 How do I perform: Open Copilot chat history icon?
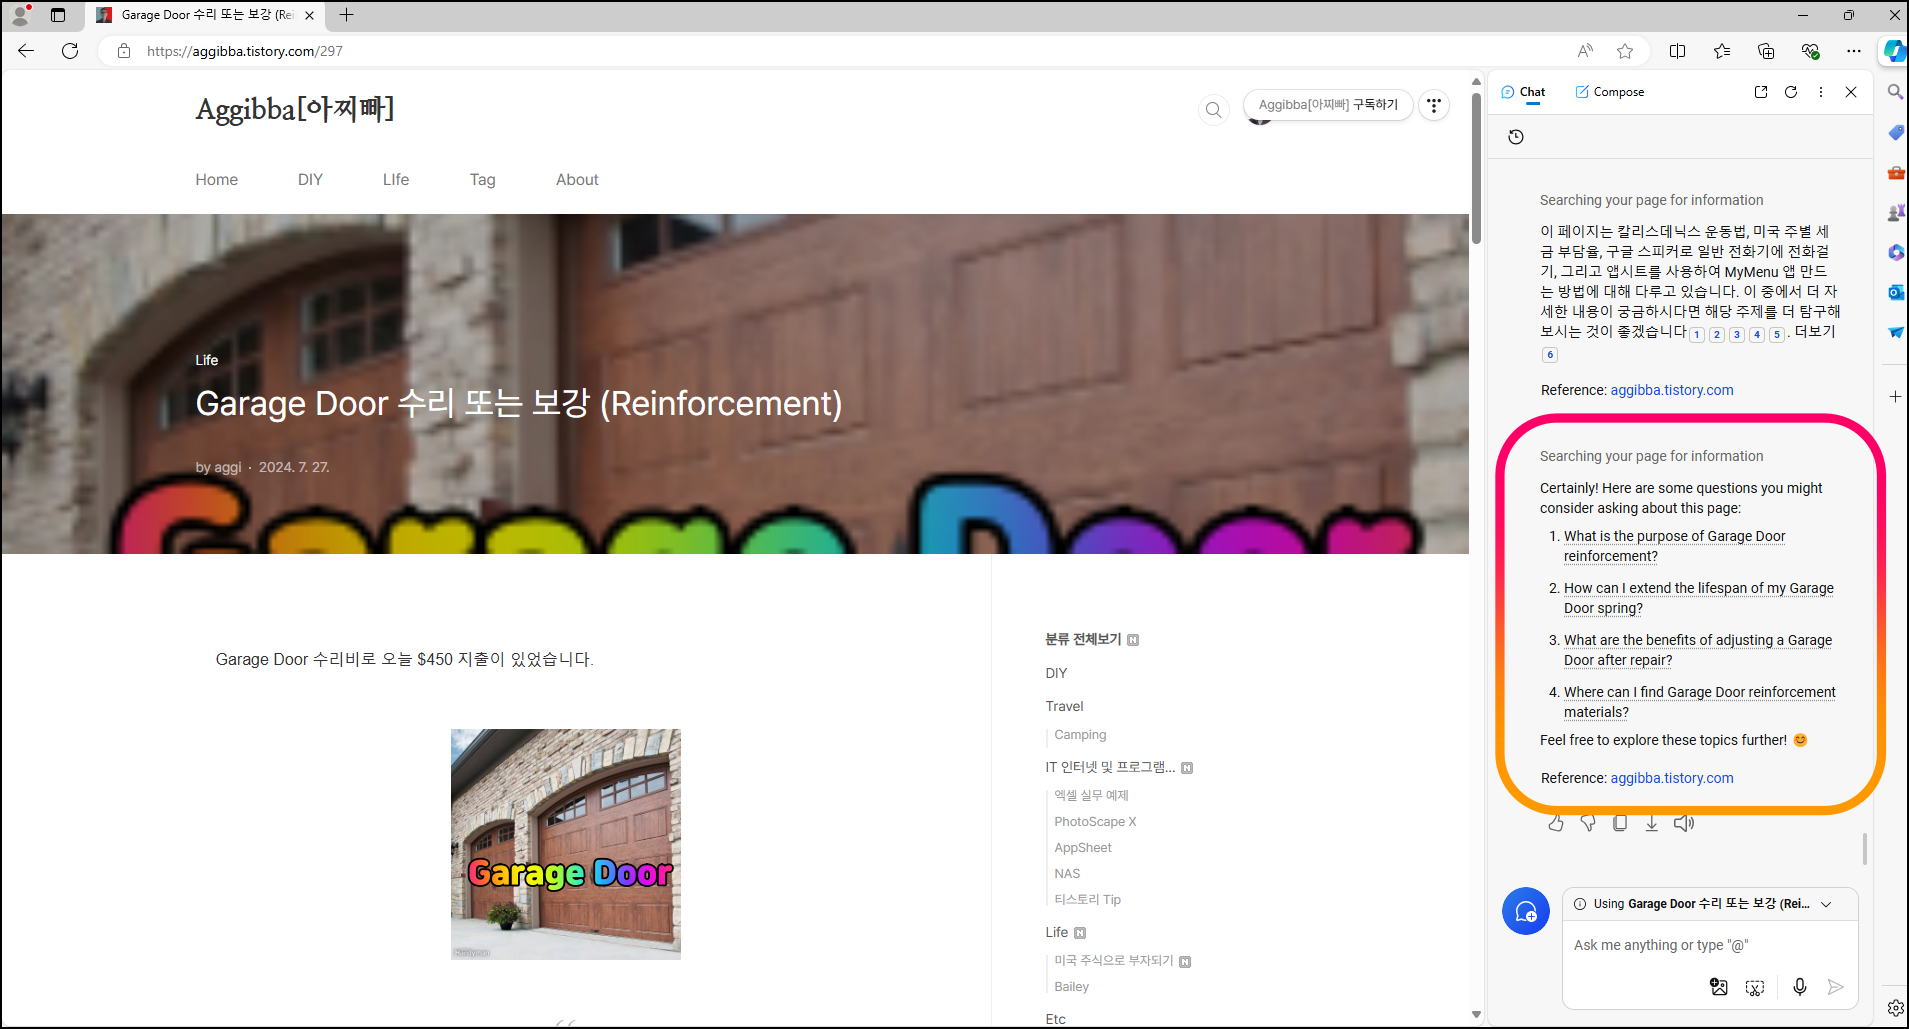(x=1516, y=137)
